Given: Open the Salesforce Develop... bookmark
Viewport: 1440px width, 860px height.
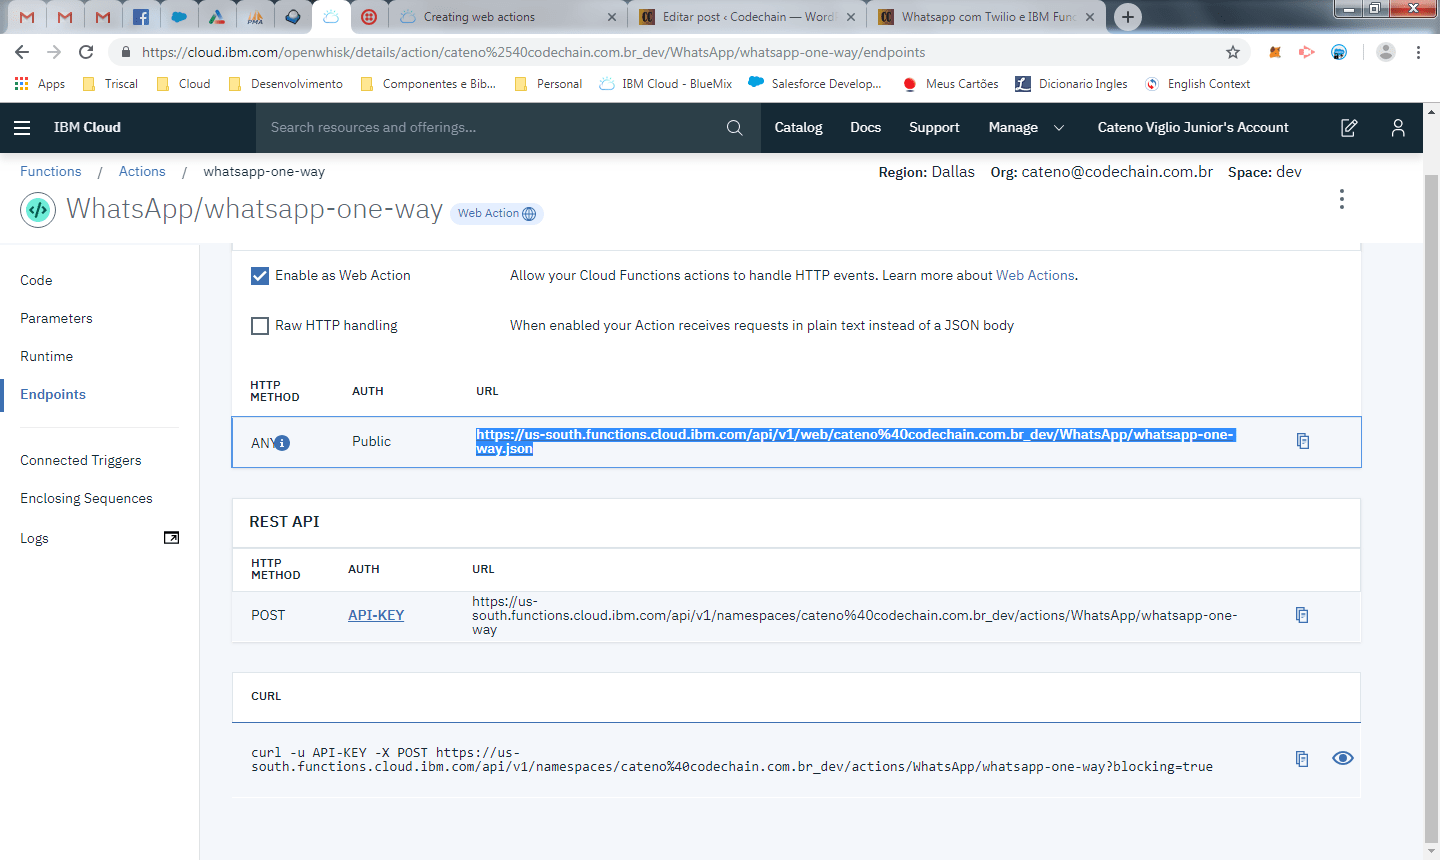Looking at the screenshot, I should 815,84.
